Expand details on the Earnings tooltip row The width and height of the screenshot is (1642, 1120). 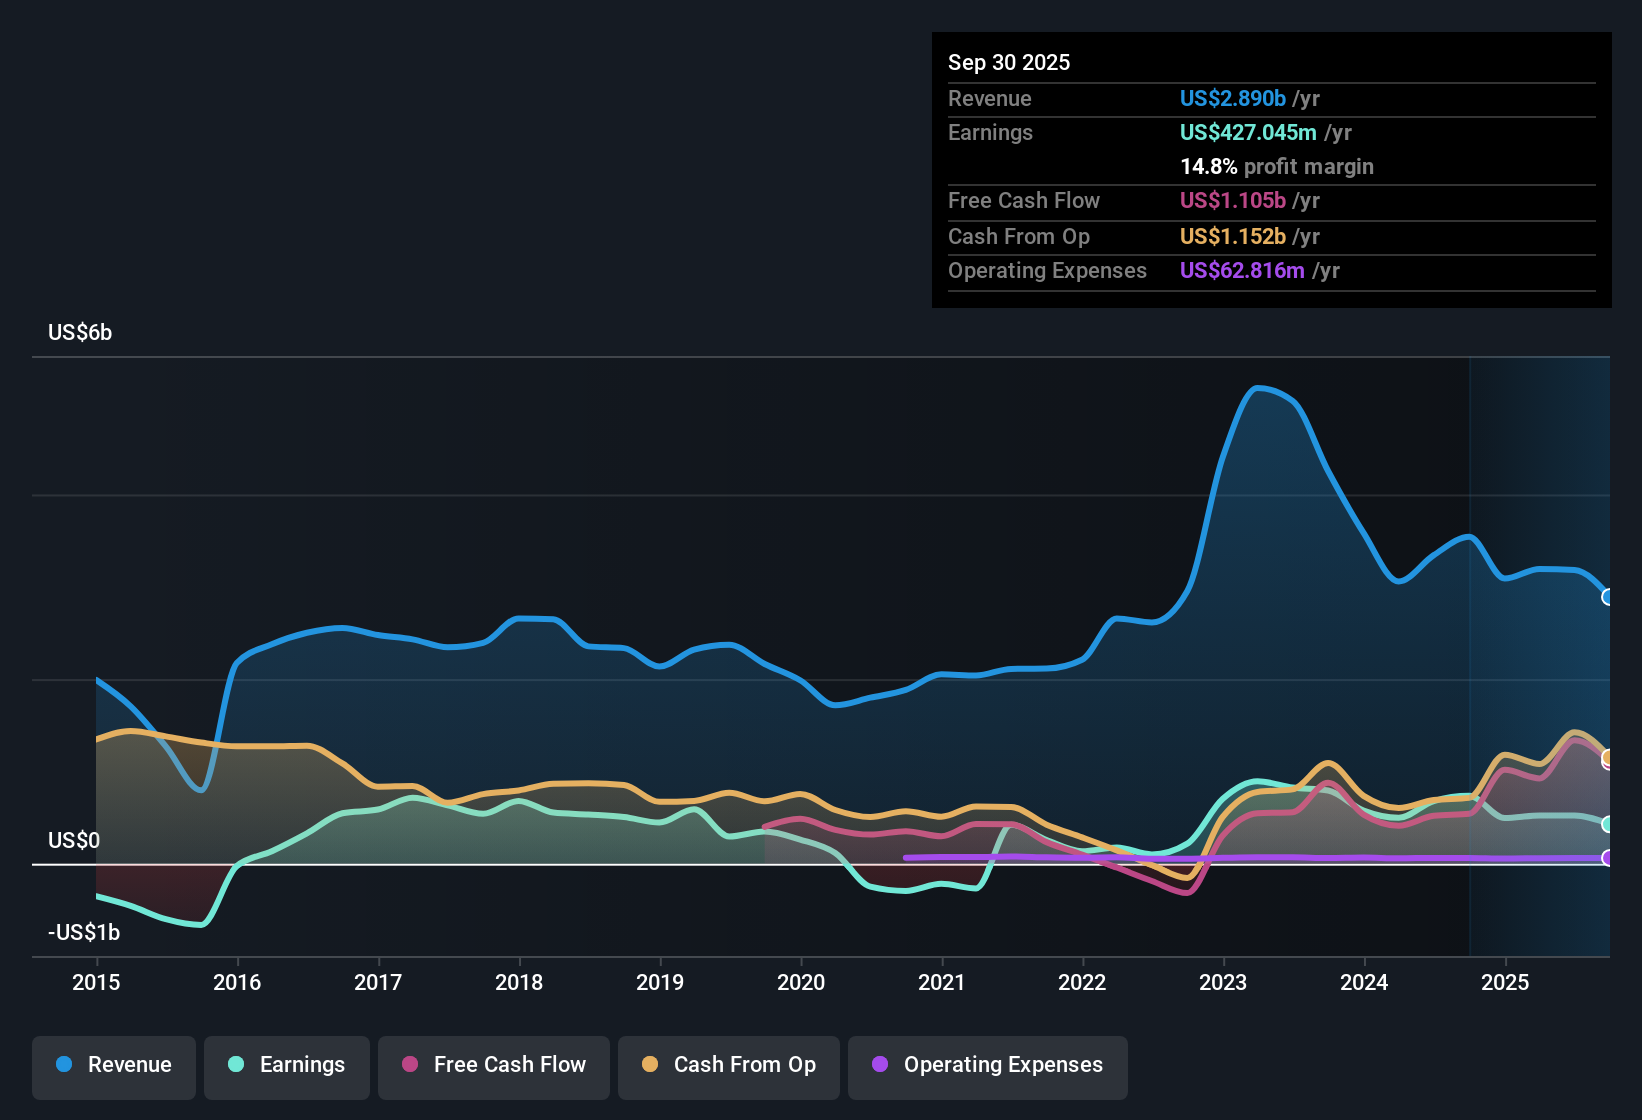(990, 132)
